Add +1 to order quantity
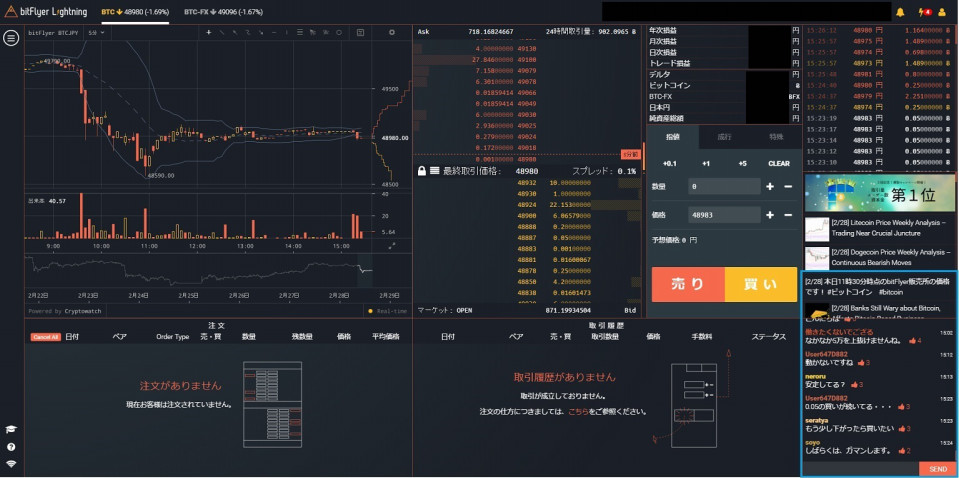Image resolution: width=959 pixels, height=478 pixels. point(706,164)
